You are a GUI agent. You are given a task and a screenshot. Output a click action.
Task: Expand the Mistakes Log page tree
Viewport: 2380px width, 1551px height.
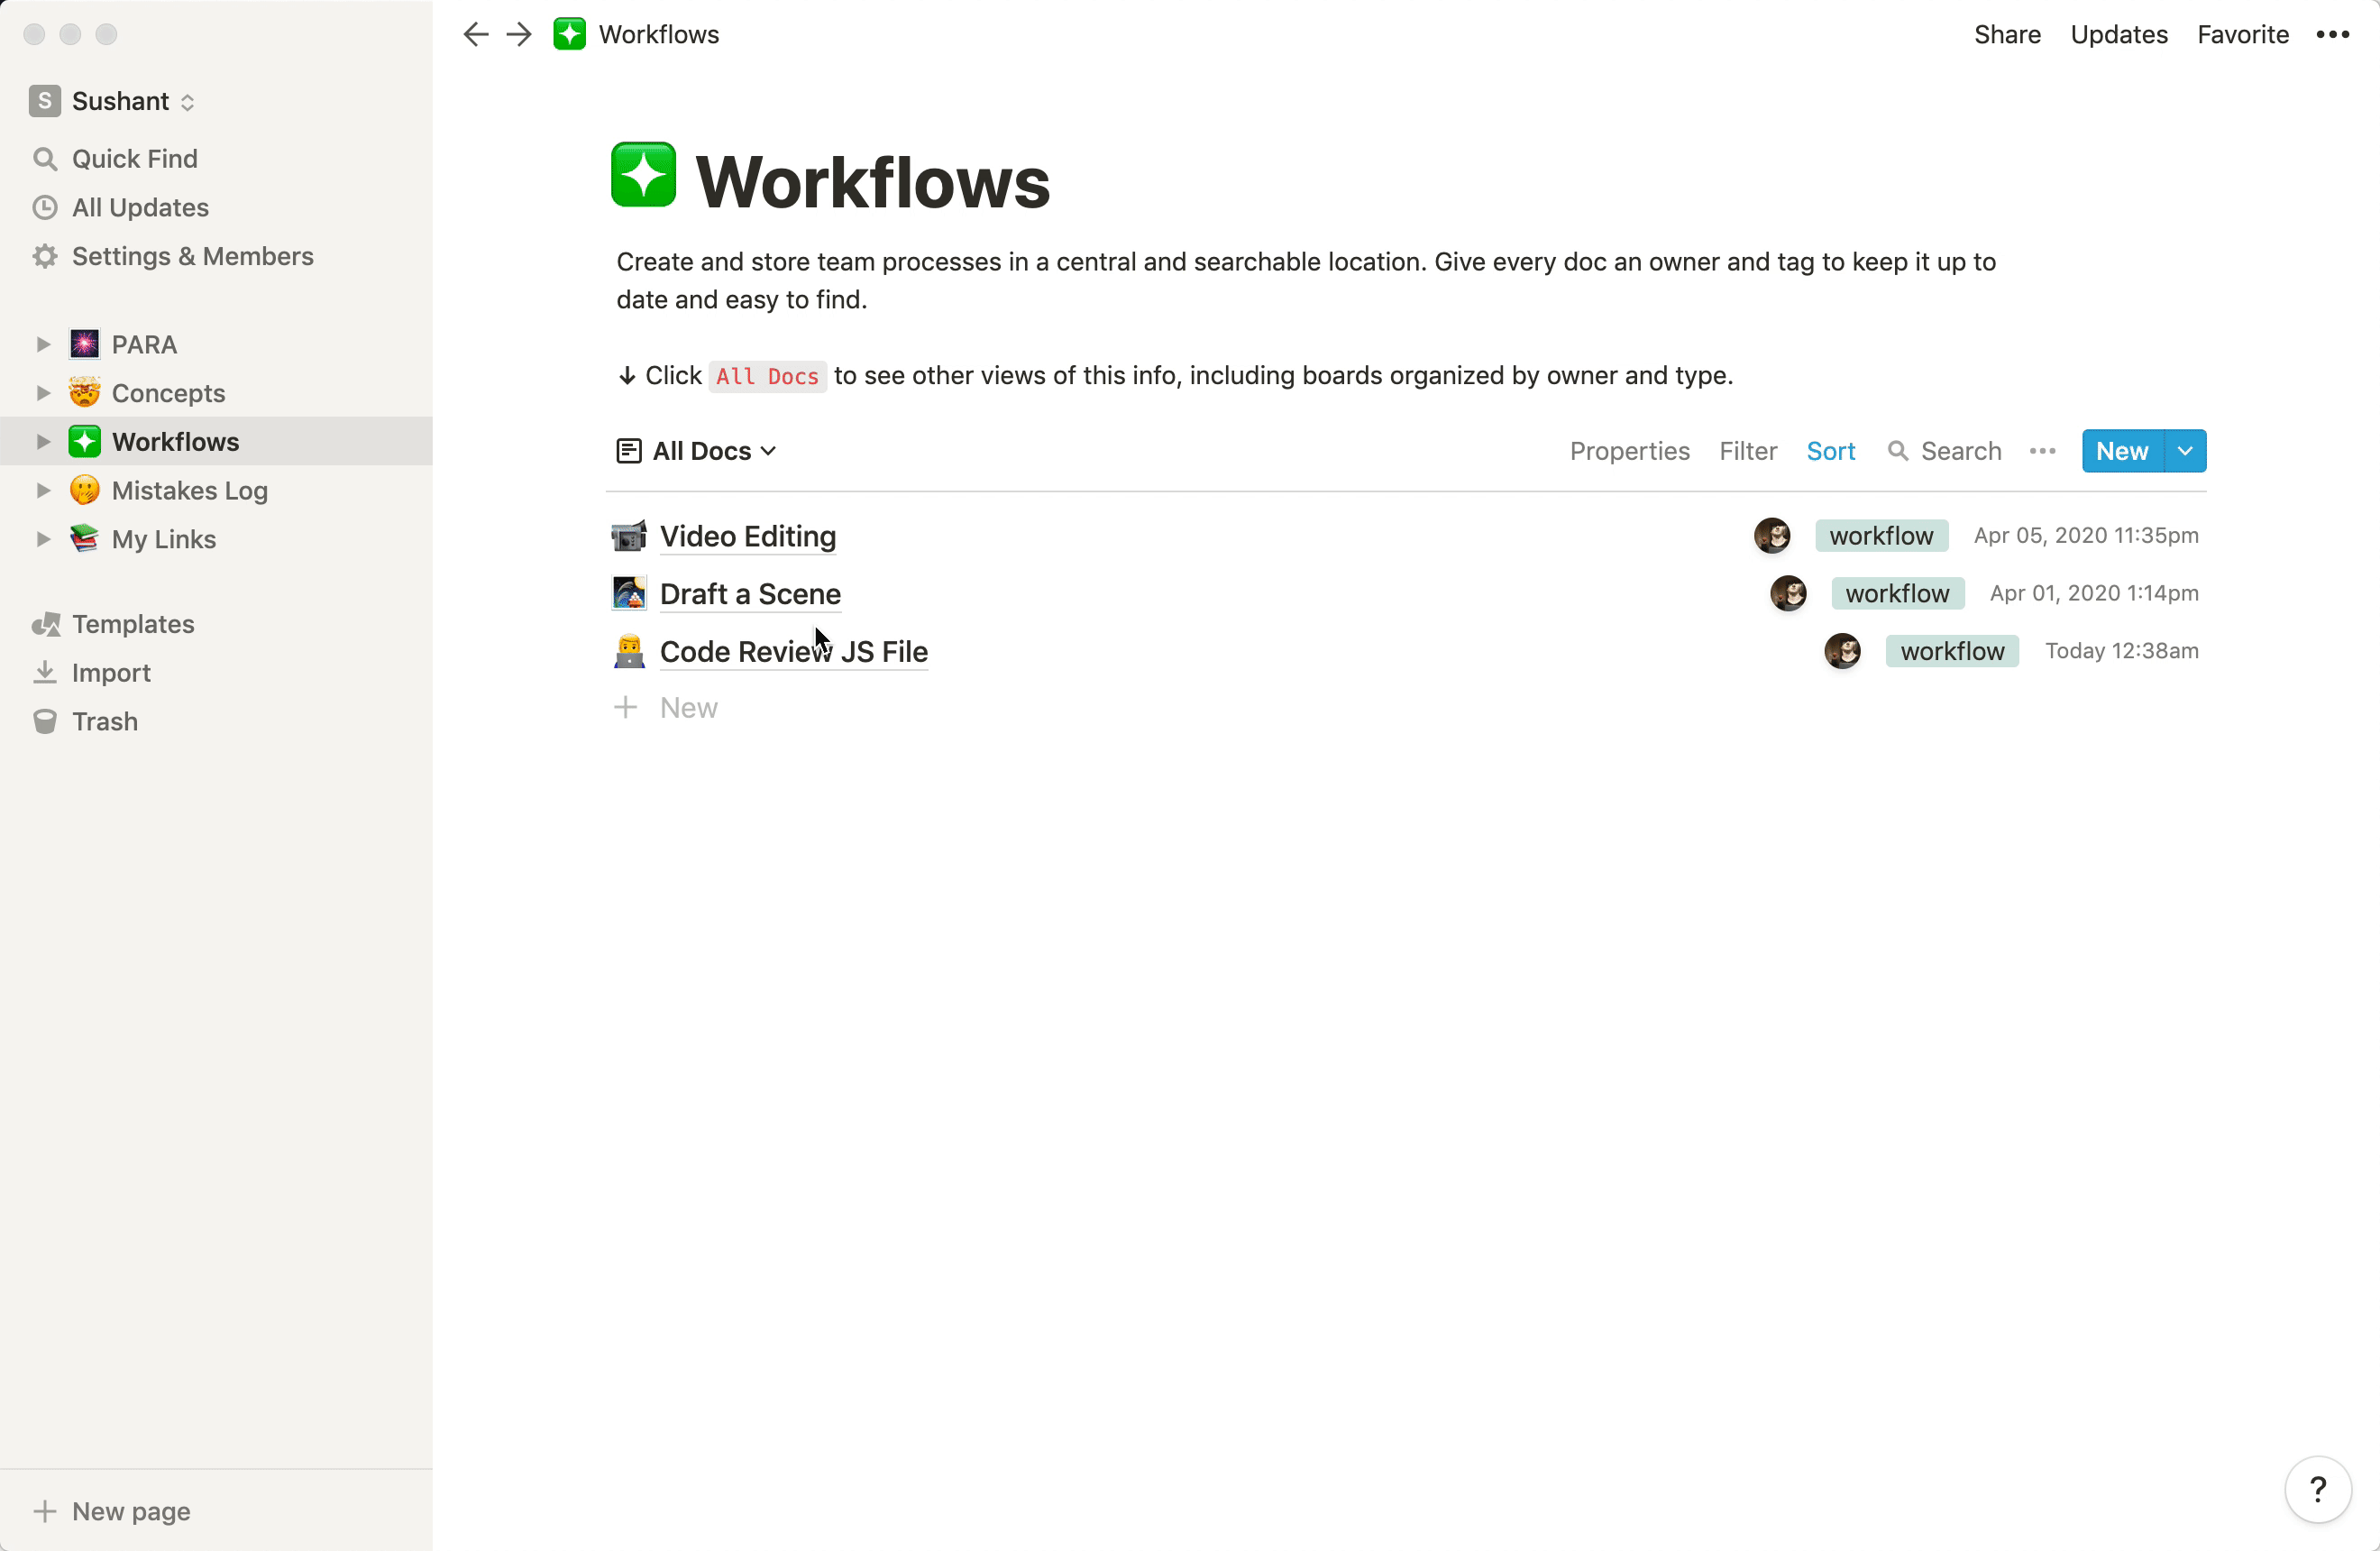coord(43,490)
